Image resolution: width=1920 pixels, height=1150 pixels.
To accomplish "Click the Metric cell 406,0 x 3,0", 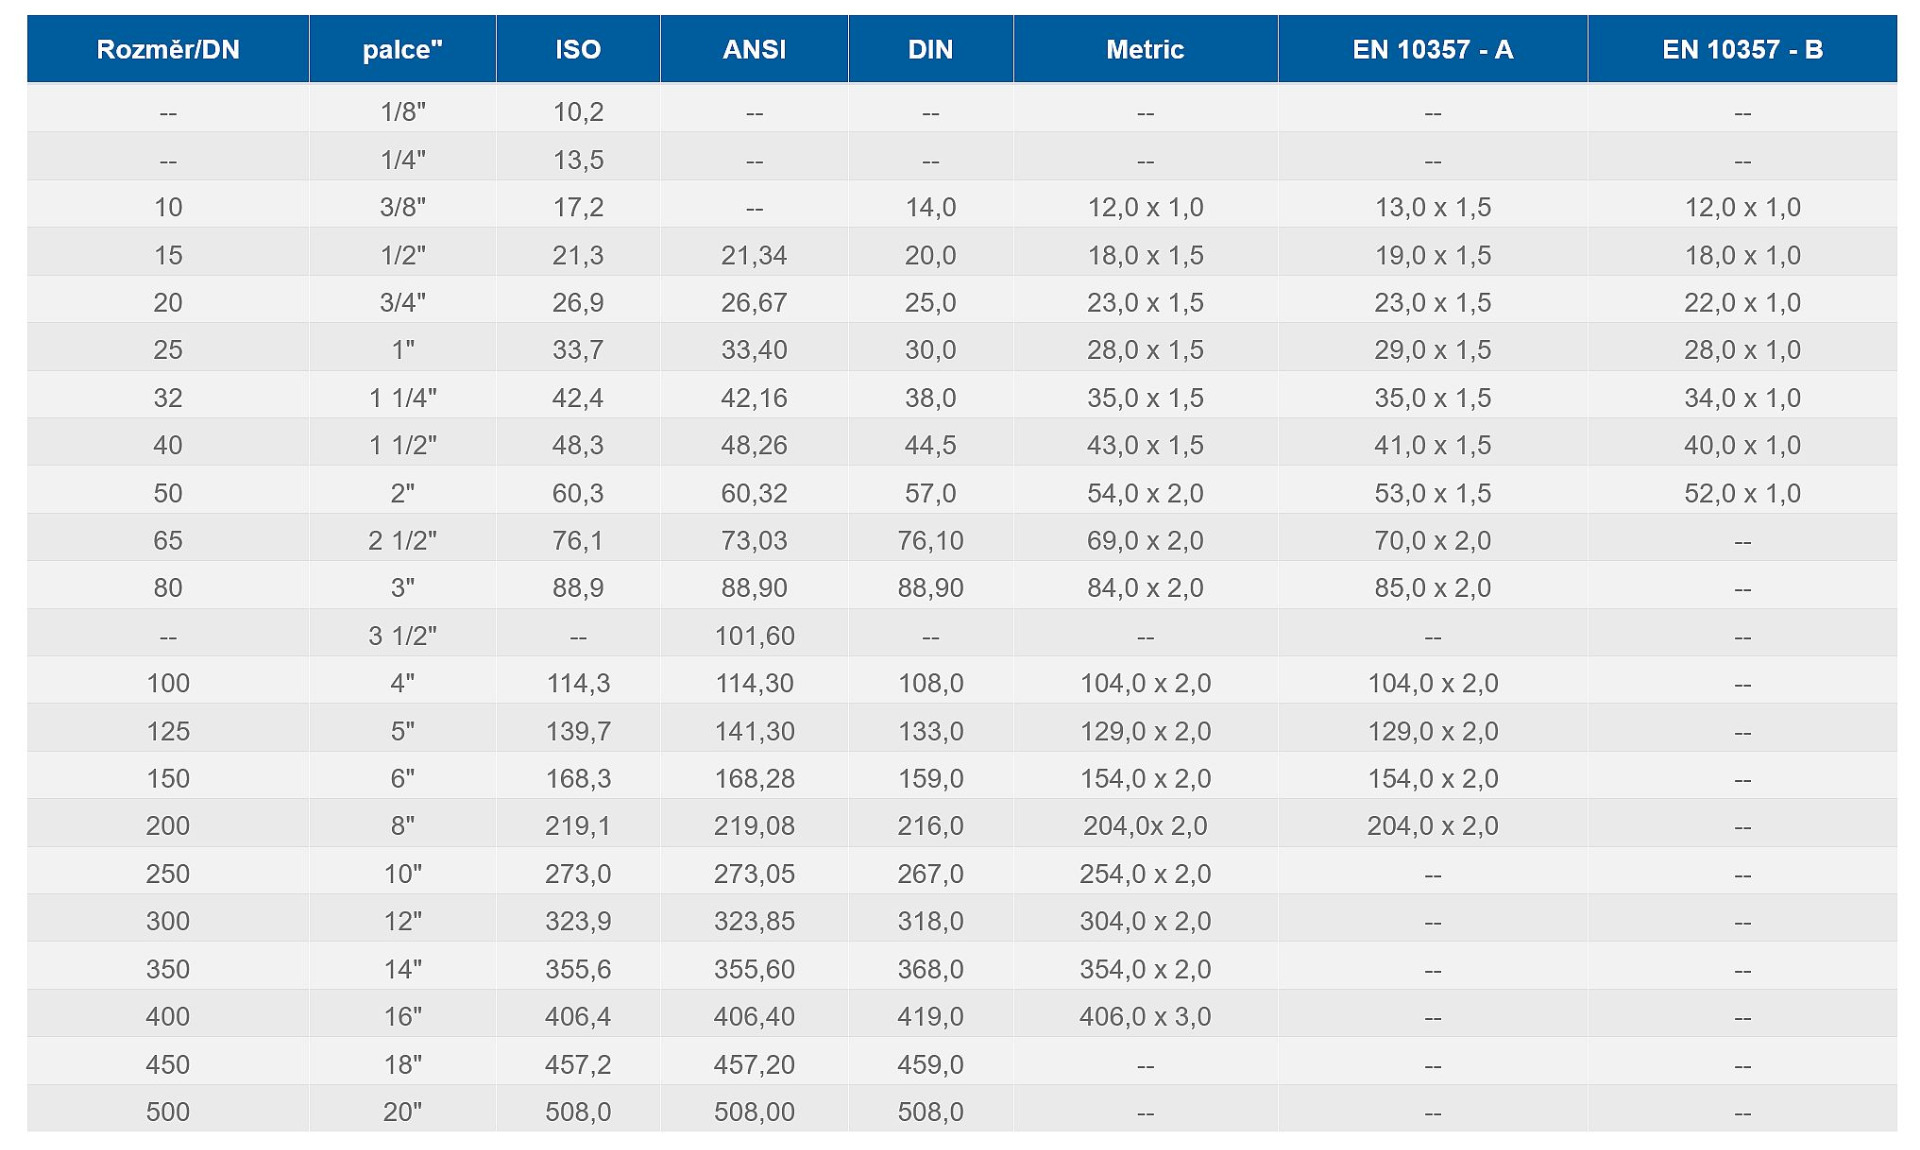I will point(1145,1017).
